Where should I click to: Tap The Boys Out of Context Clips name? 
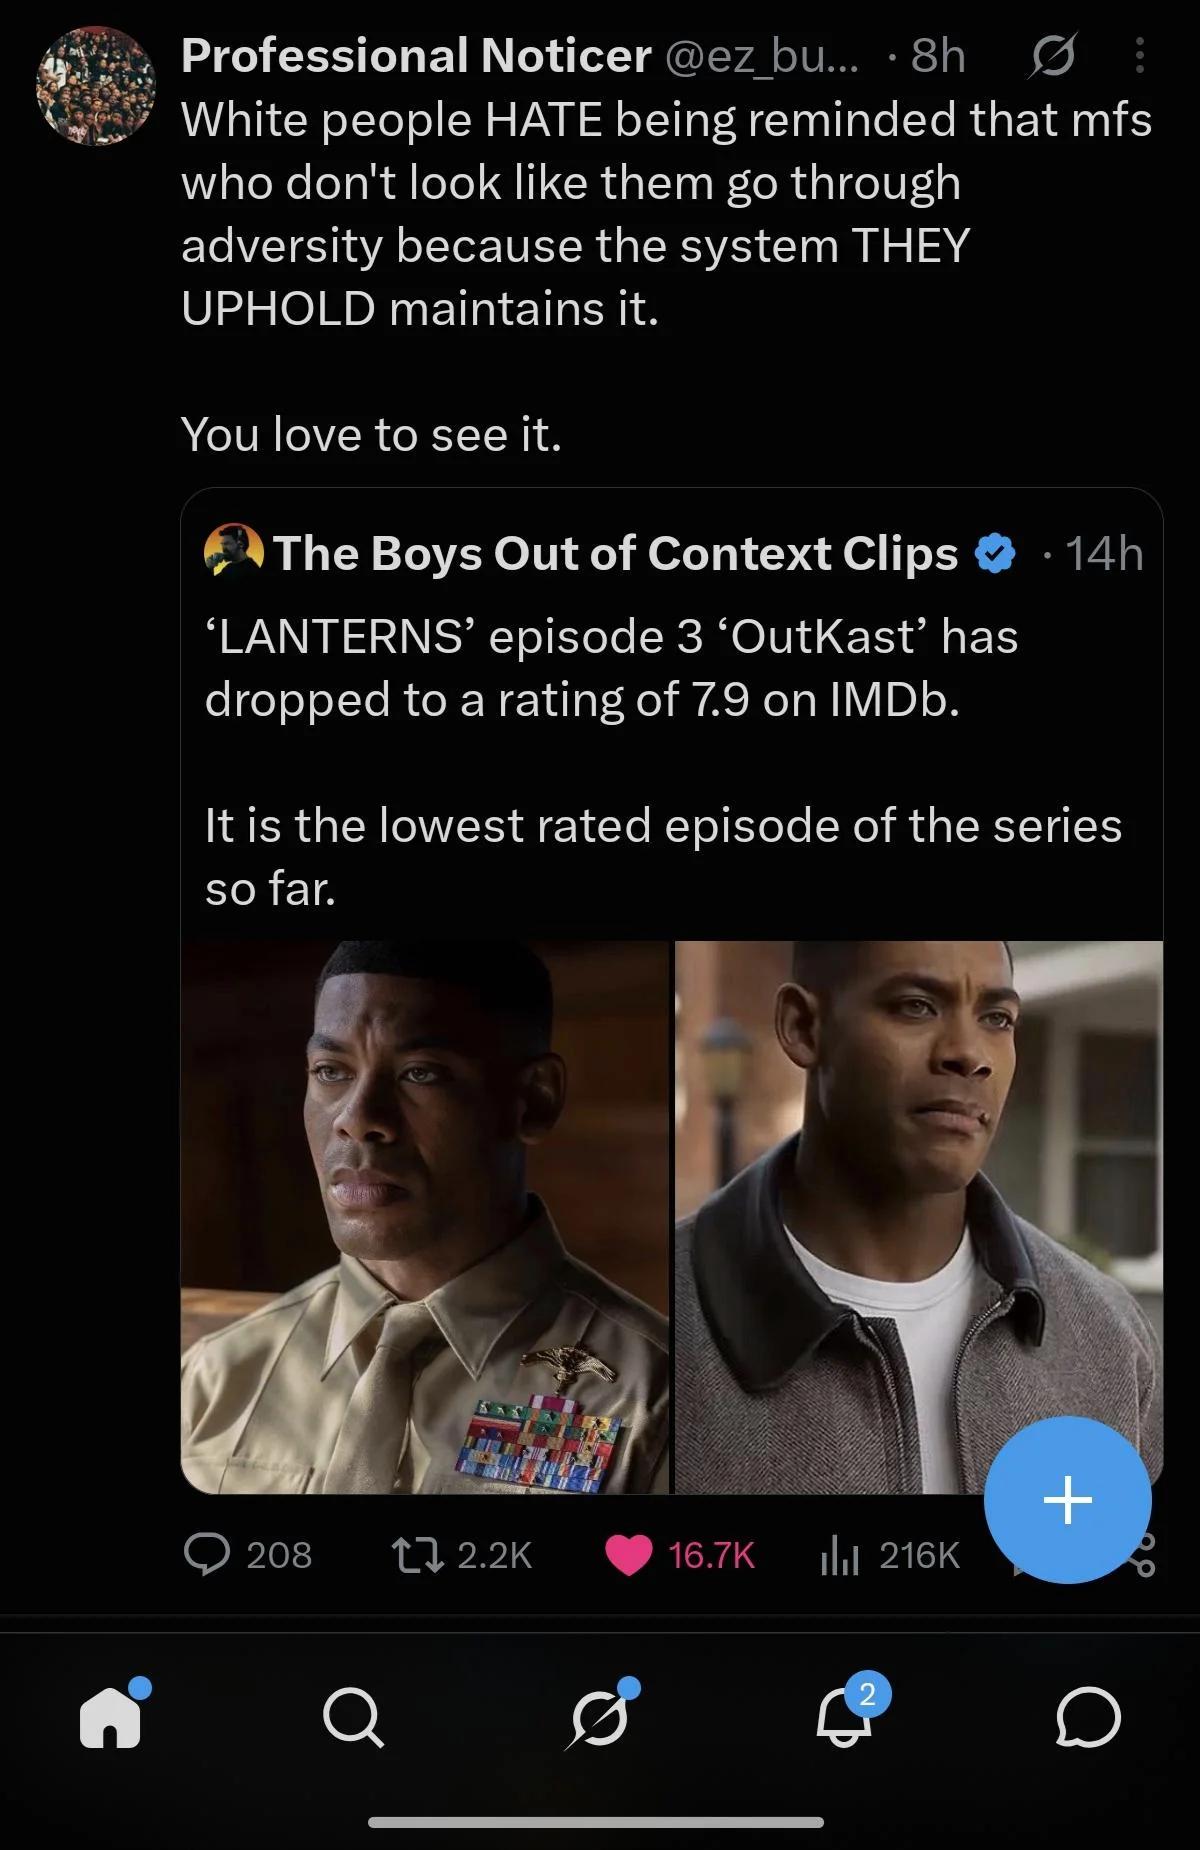pos(616,553)
